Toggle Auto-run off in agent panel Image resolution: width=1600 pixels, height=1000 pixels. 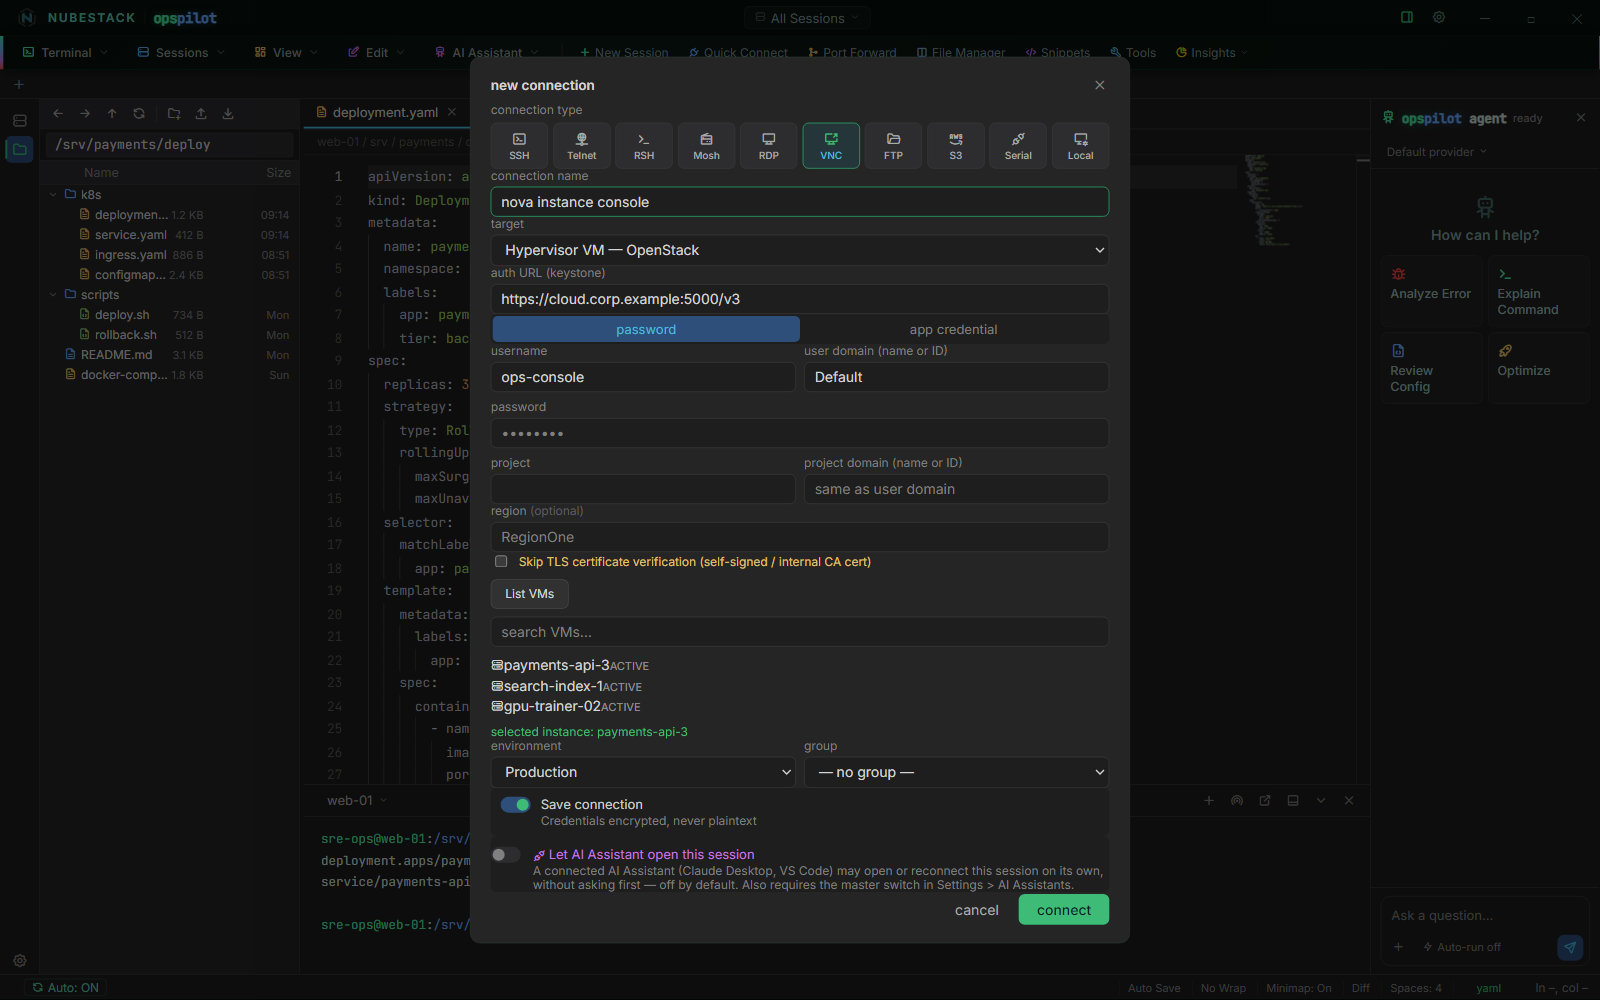click(1462, 947)
